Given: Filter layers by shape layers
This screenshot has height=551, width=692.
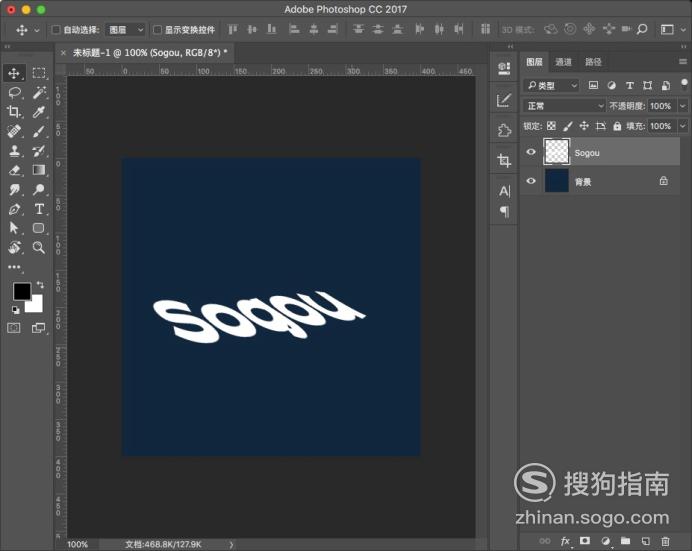Looking at the screenshot, I should coord(647,85).
